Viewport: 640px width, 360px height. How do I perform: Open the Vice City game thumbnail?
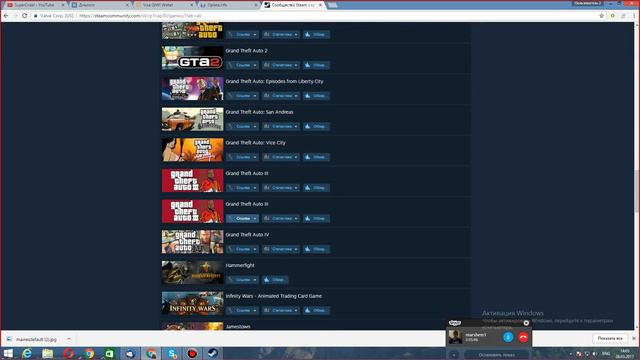pyautogui.click(x=193, y=150)
